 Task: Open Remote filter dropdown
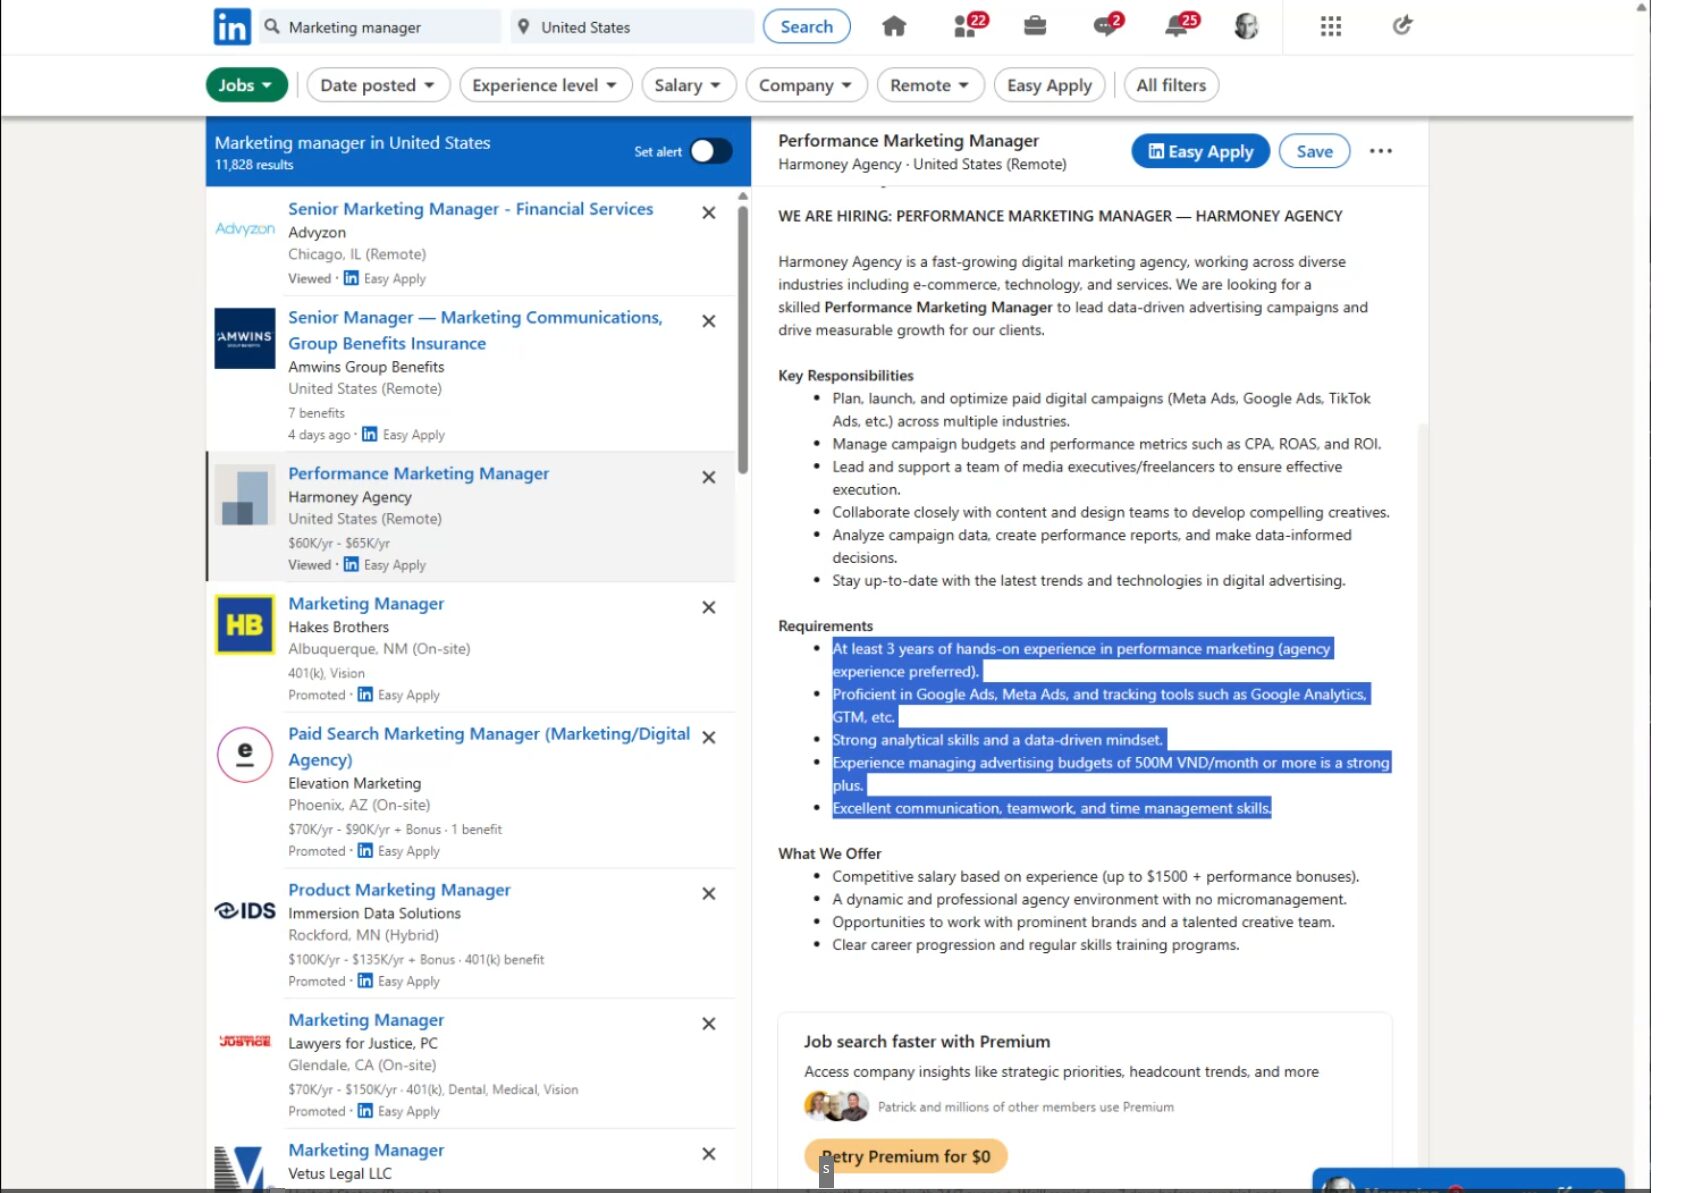click(x=930, y=85)
